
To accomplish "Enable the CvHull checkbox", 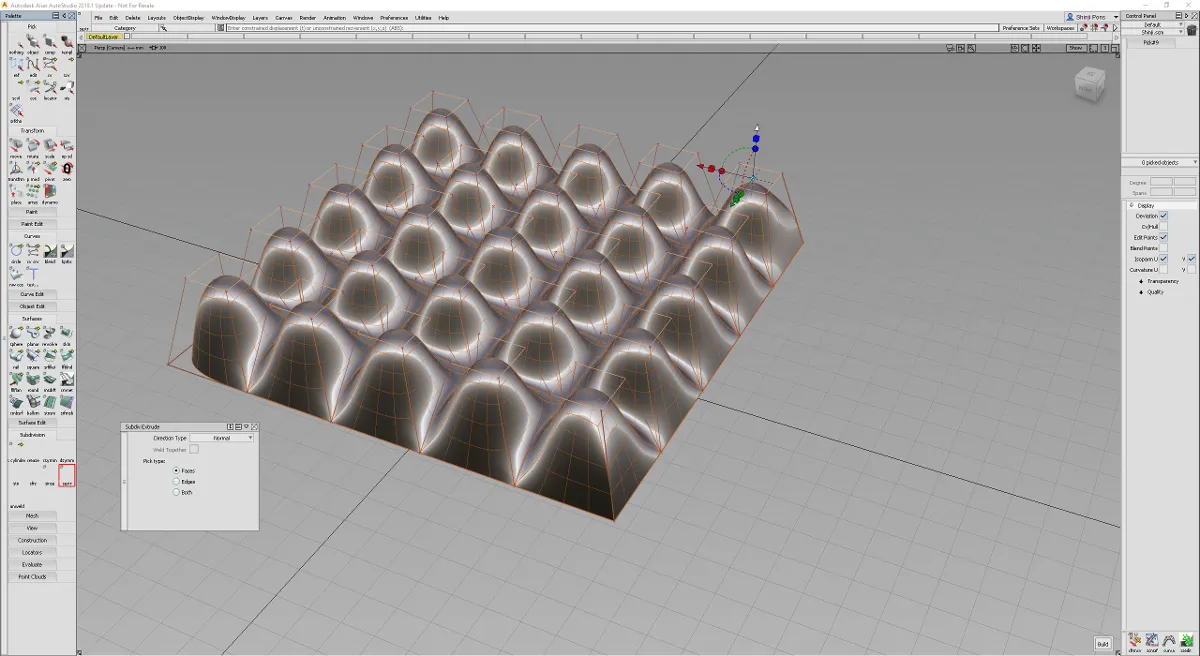I will pyautogui.click(x=1163, y=227).
